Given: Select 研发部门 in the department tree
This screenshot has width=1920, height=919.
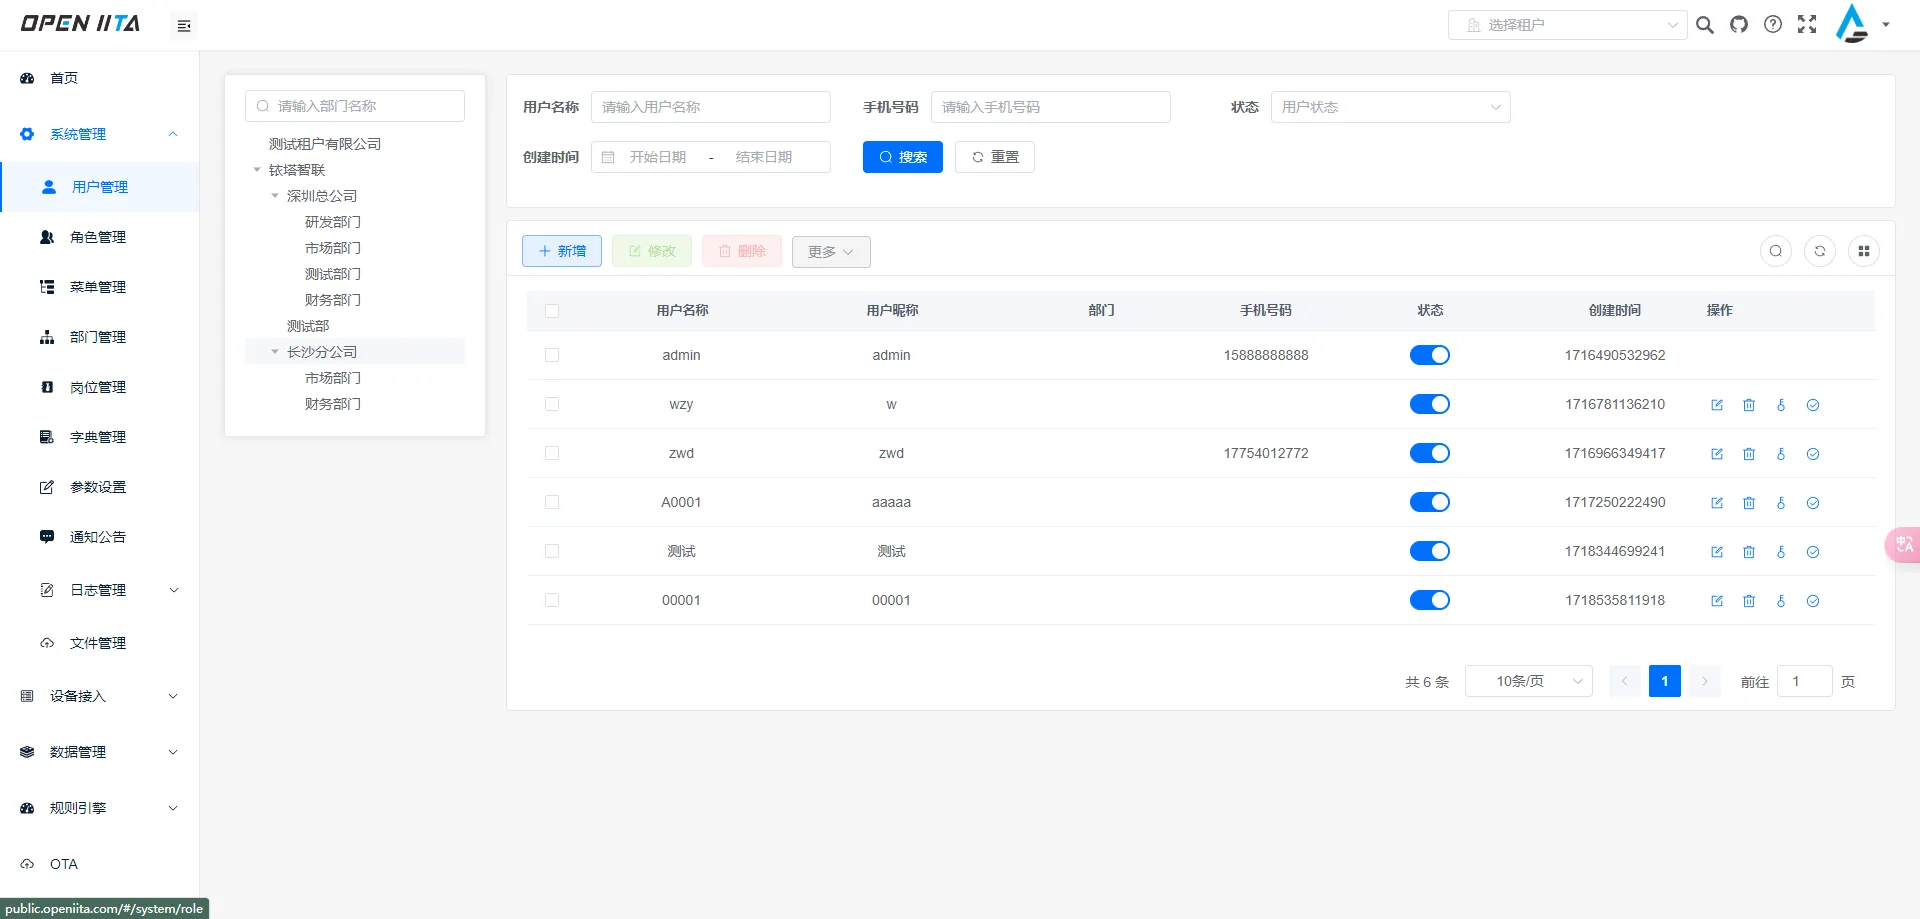Looking at the screenshot, I should coord(333,222).
